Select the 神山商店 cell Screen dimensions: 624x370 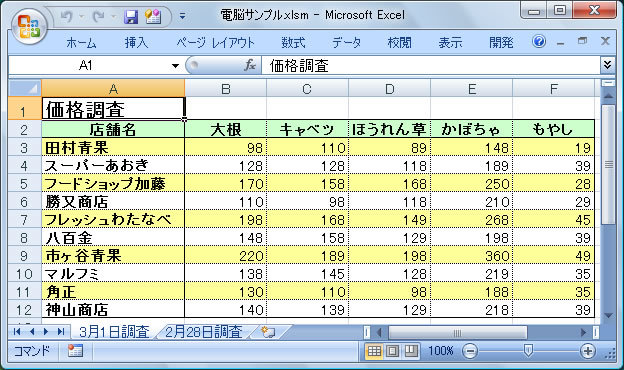coord(113,309)
